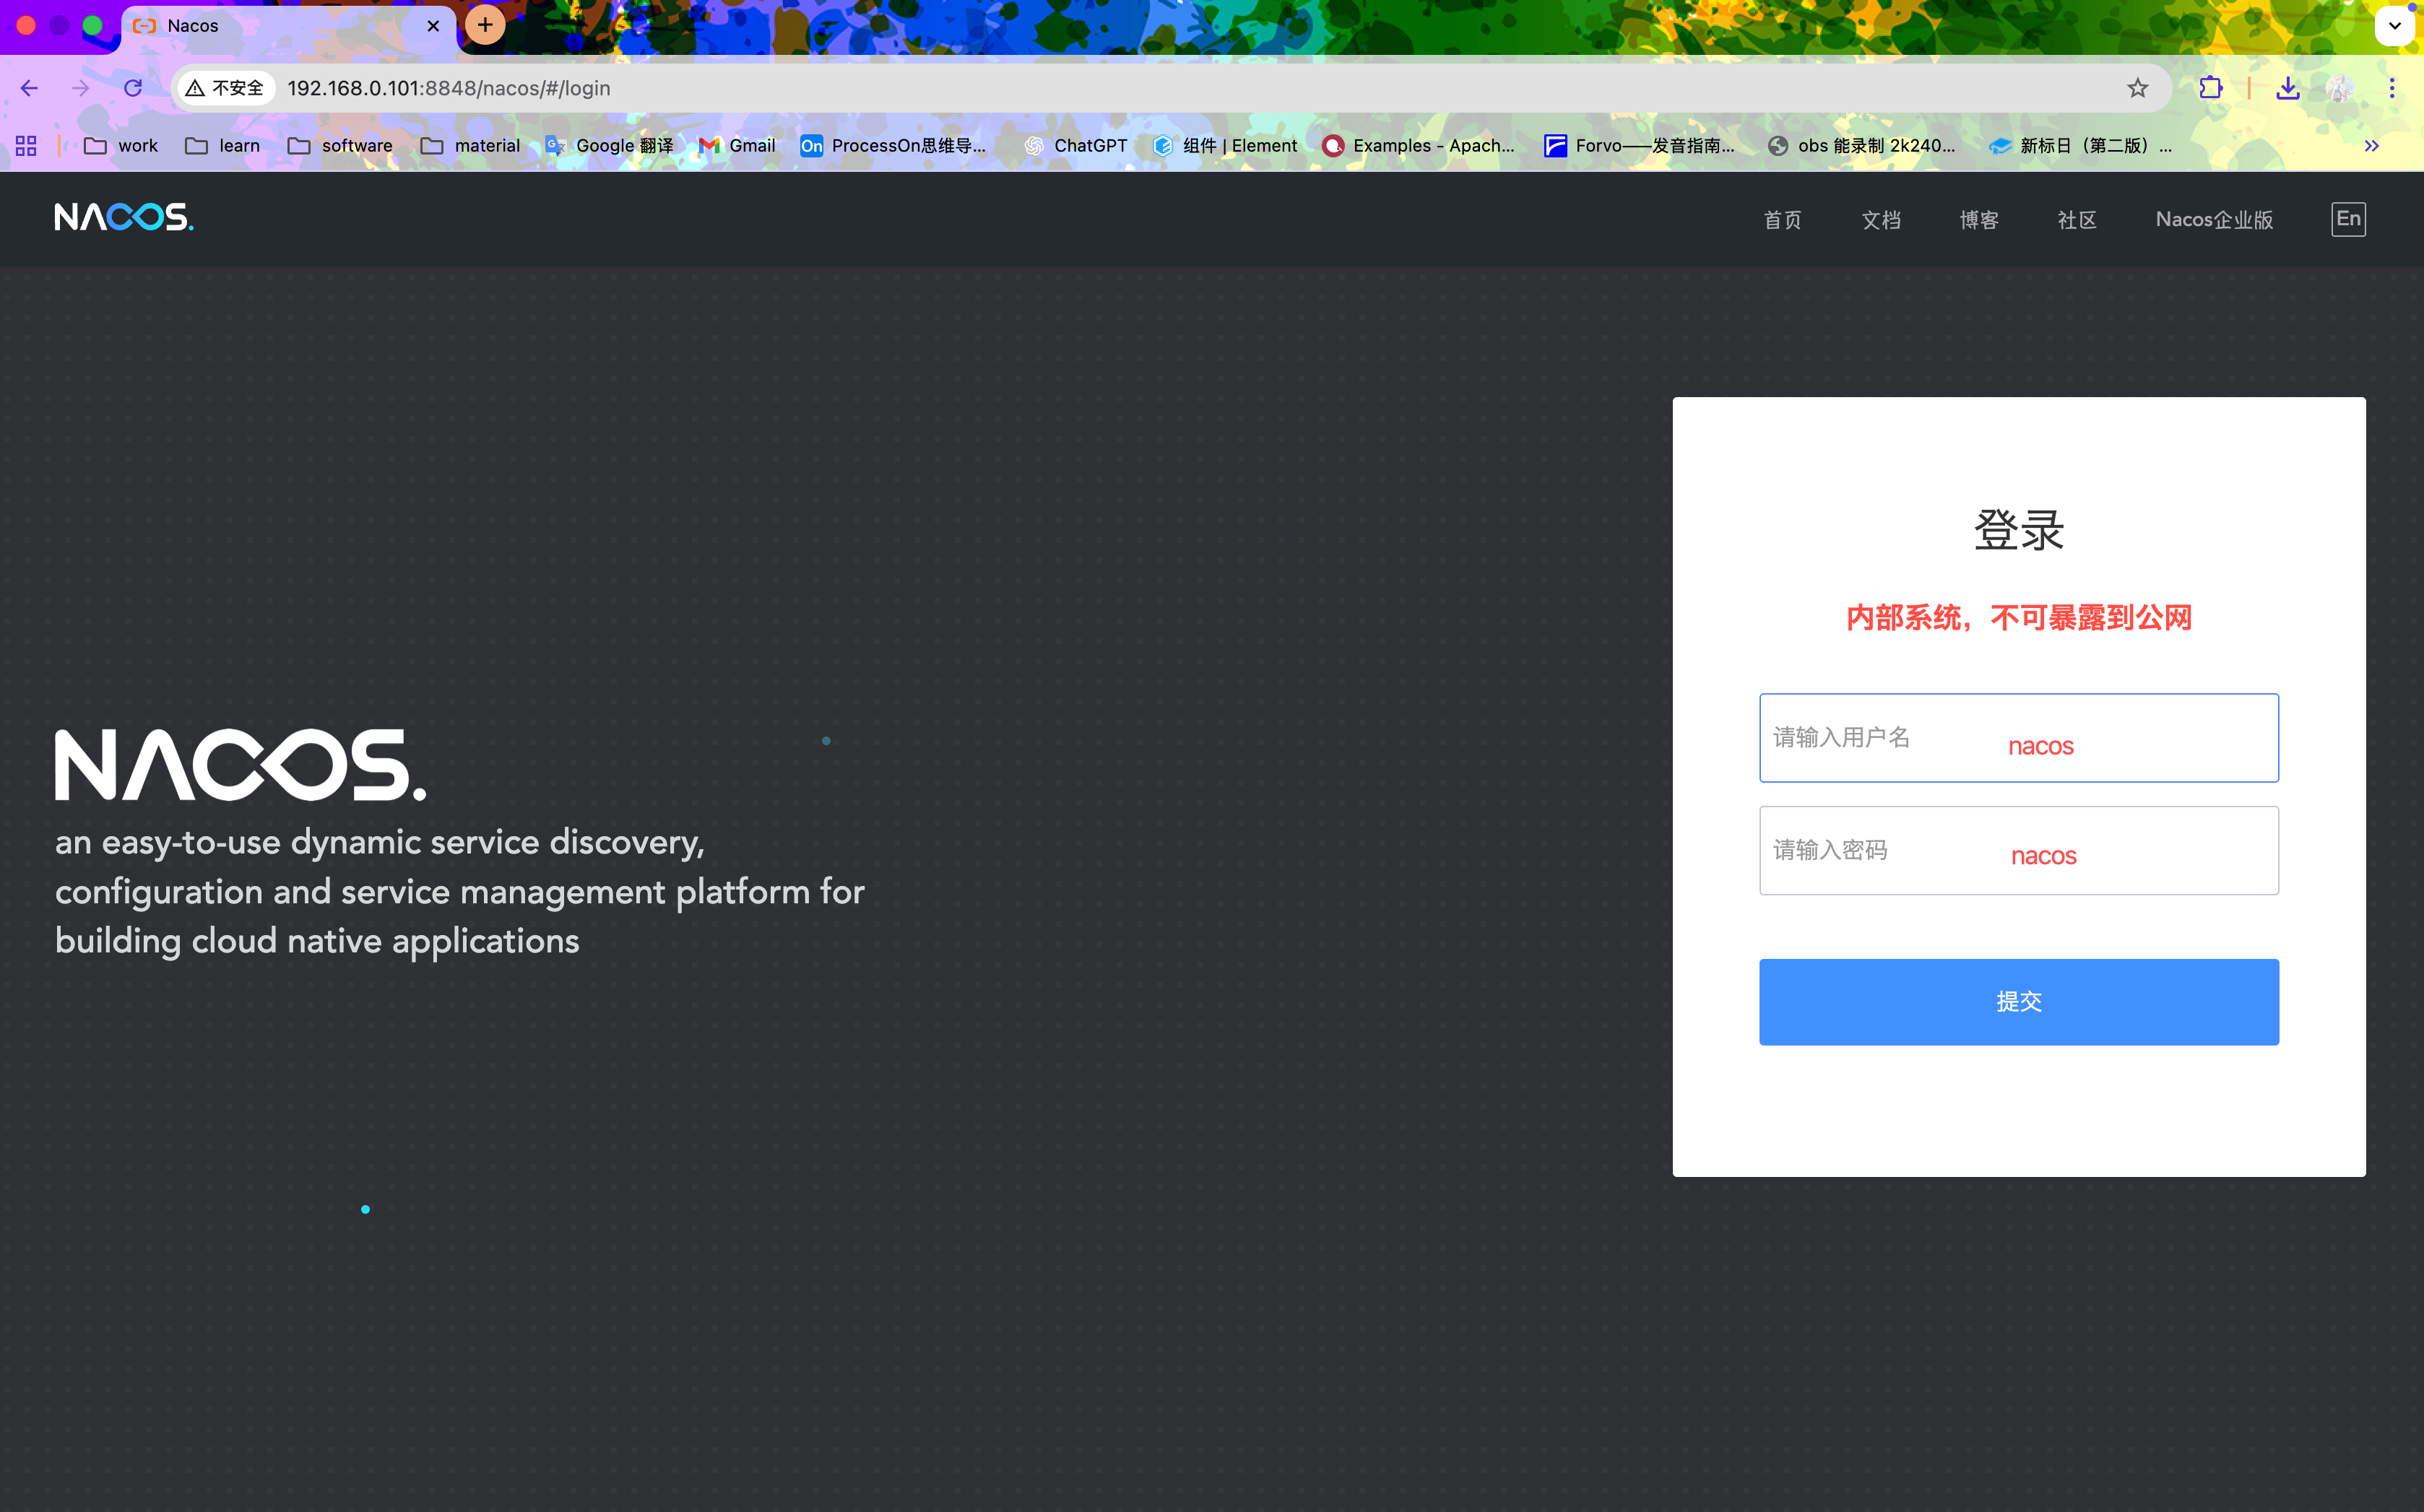Open Chrome three-dot menu
Image resolution: width=2424 pixels, height=1512 pixels.
2391,88
